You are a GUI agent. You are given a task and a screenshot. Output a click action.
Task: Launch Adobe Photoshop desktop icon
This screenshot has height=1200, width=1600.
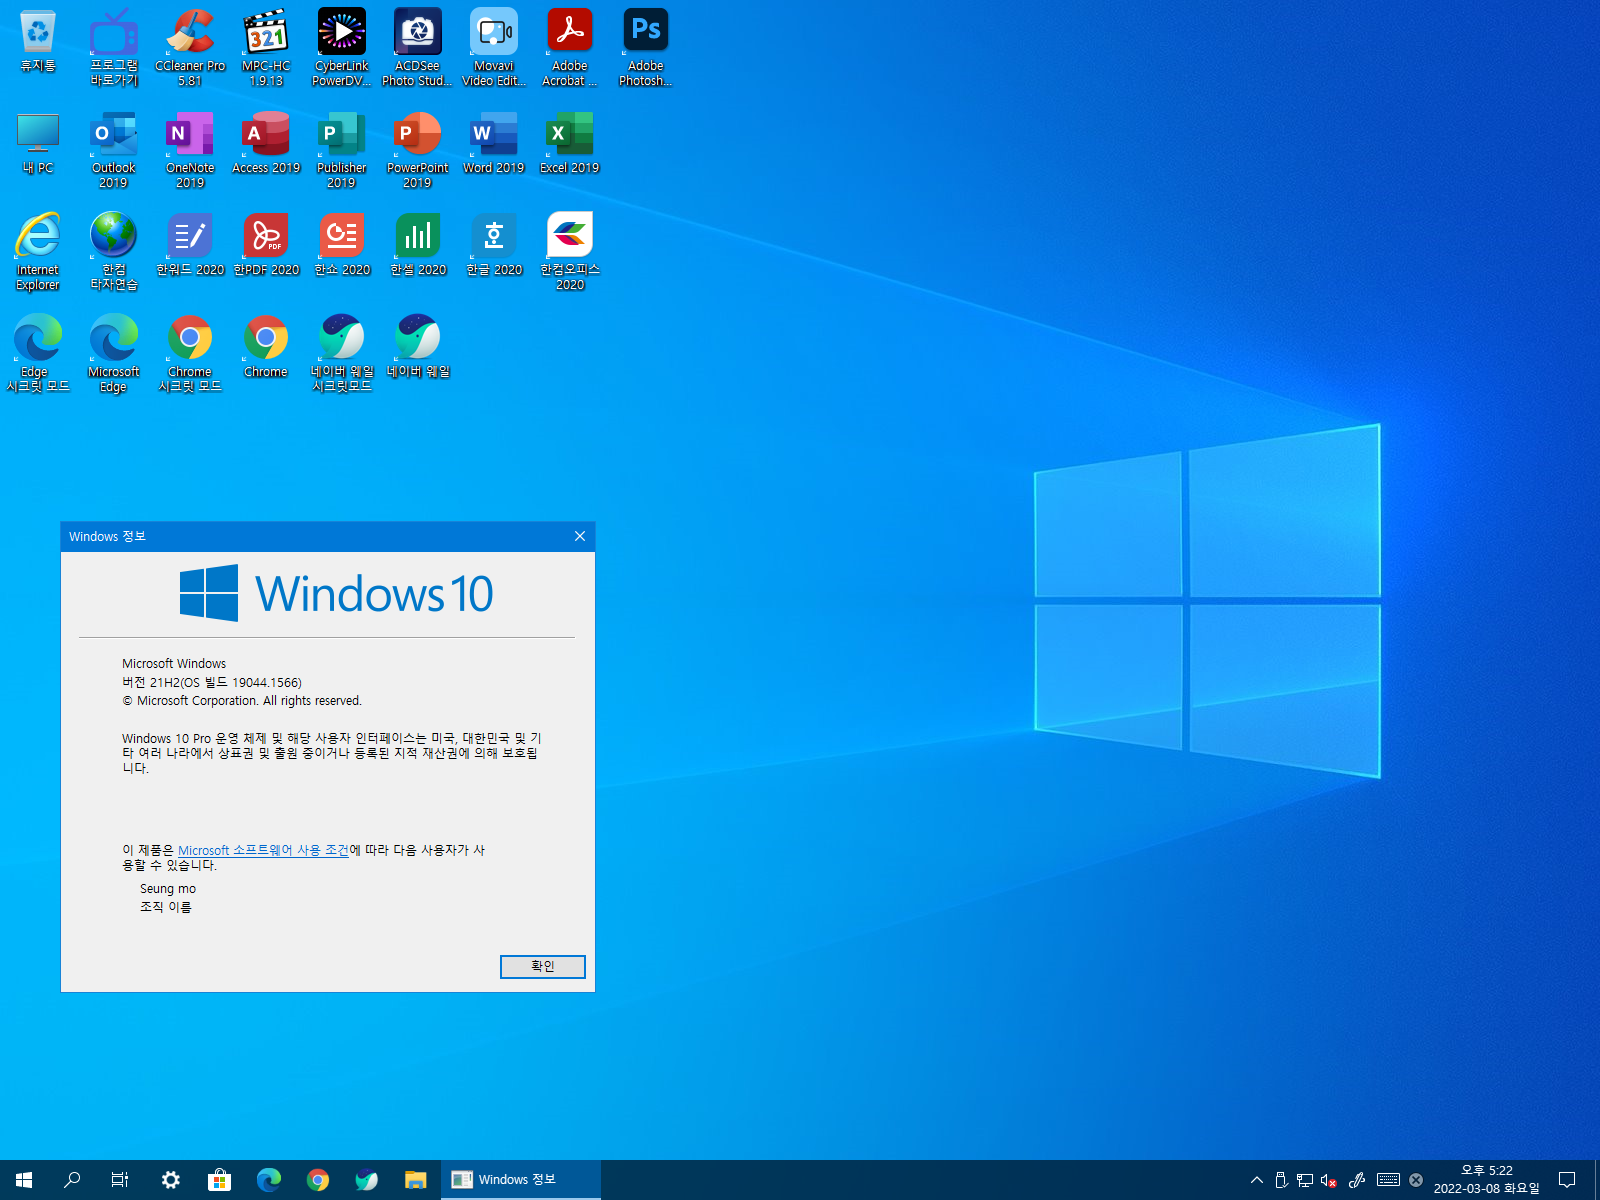[646, 47]
